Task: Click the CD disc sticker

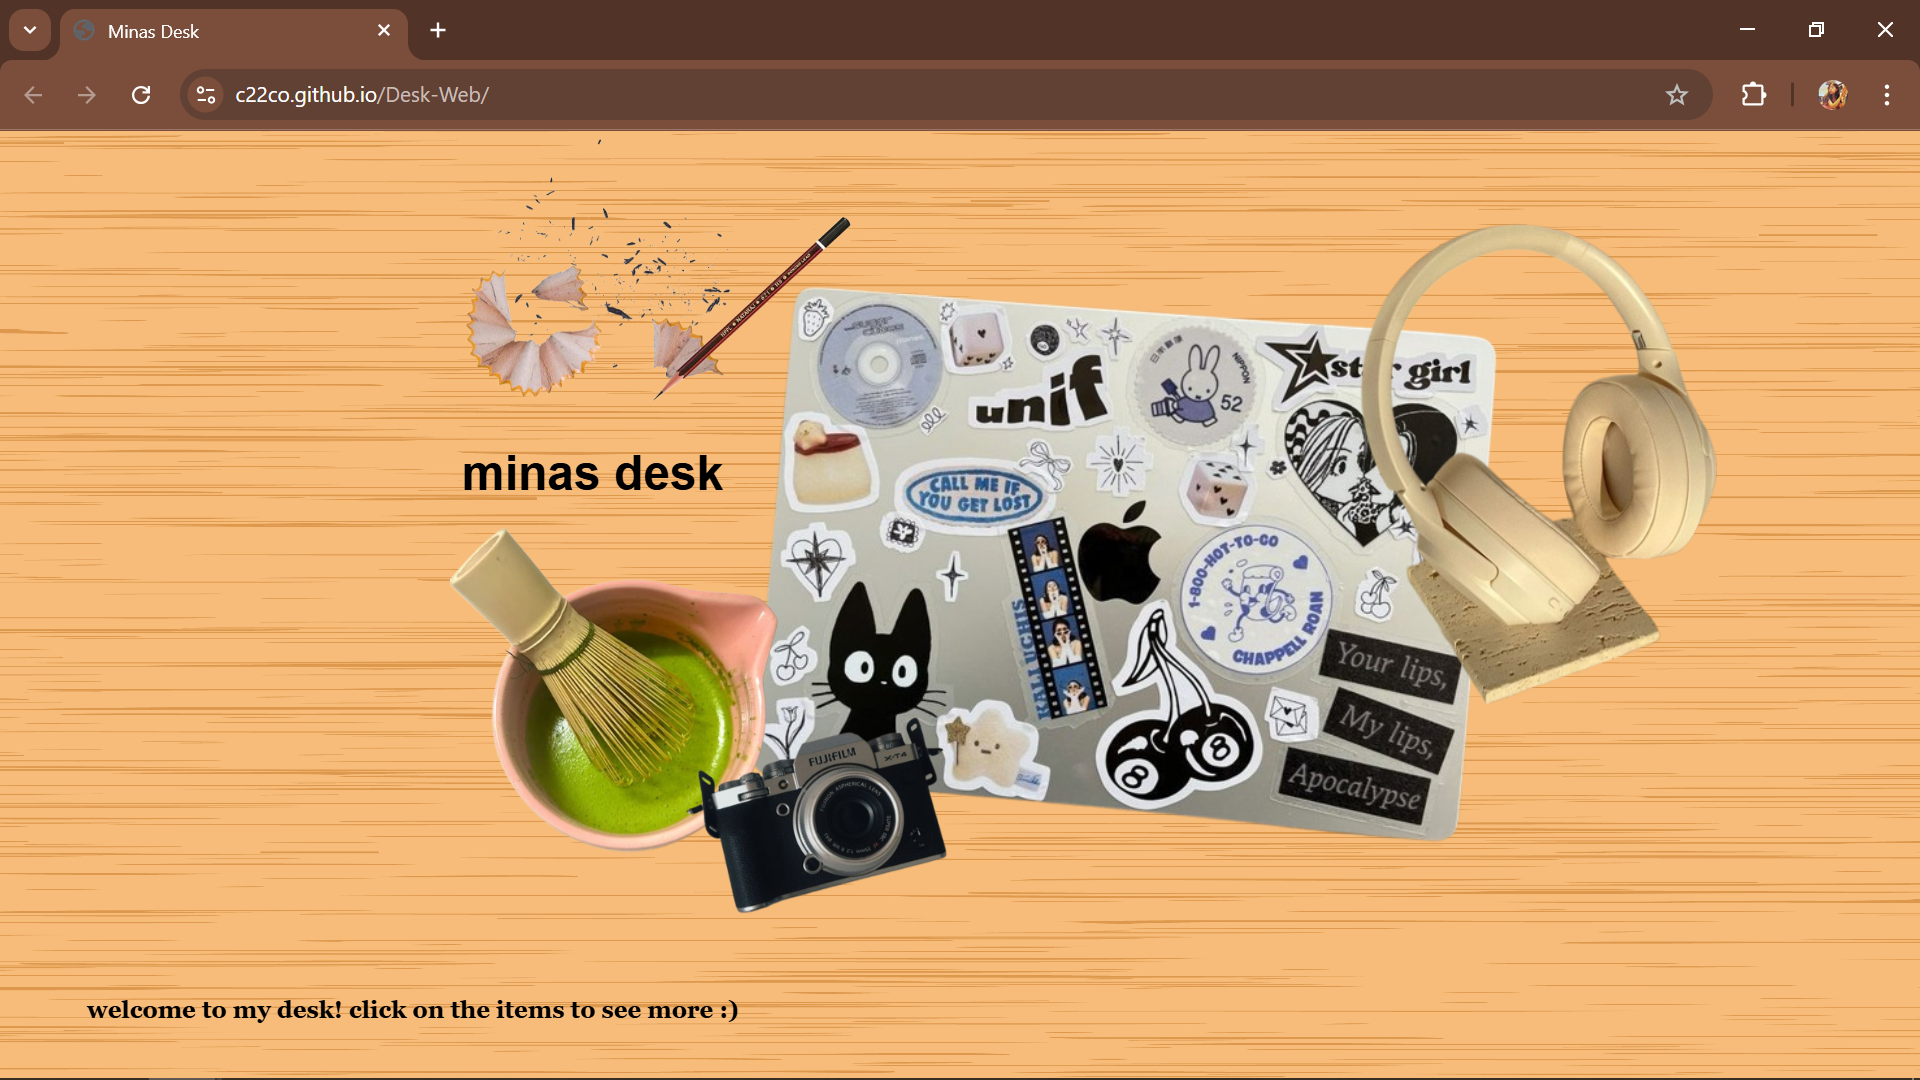Action: point(879,365)
